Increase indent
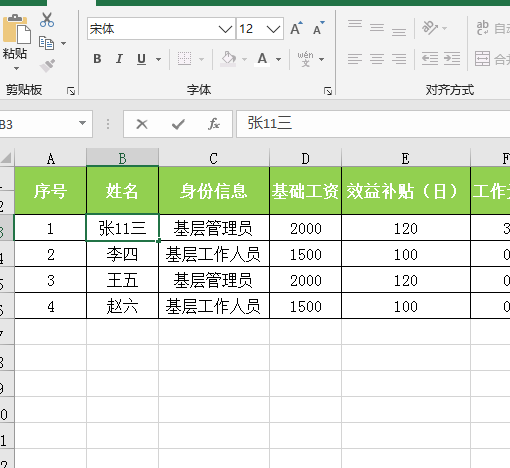510x468 pixels. [452, 59]
